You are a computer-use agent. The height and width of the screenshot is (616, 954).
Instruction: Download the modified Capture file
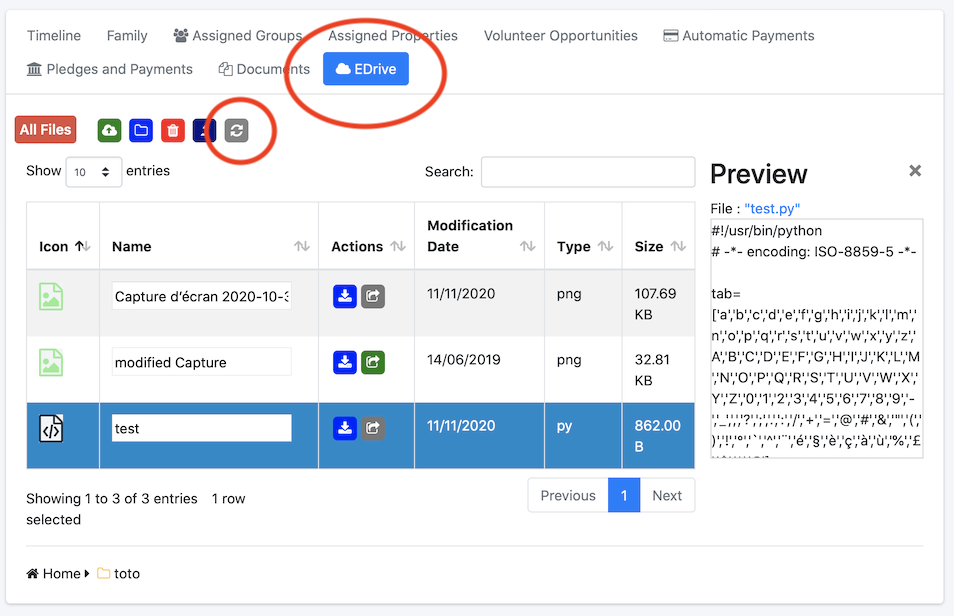pos(344,362)
